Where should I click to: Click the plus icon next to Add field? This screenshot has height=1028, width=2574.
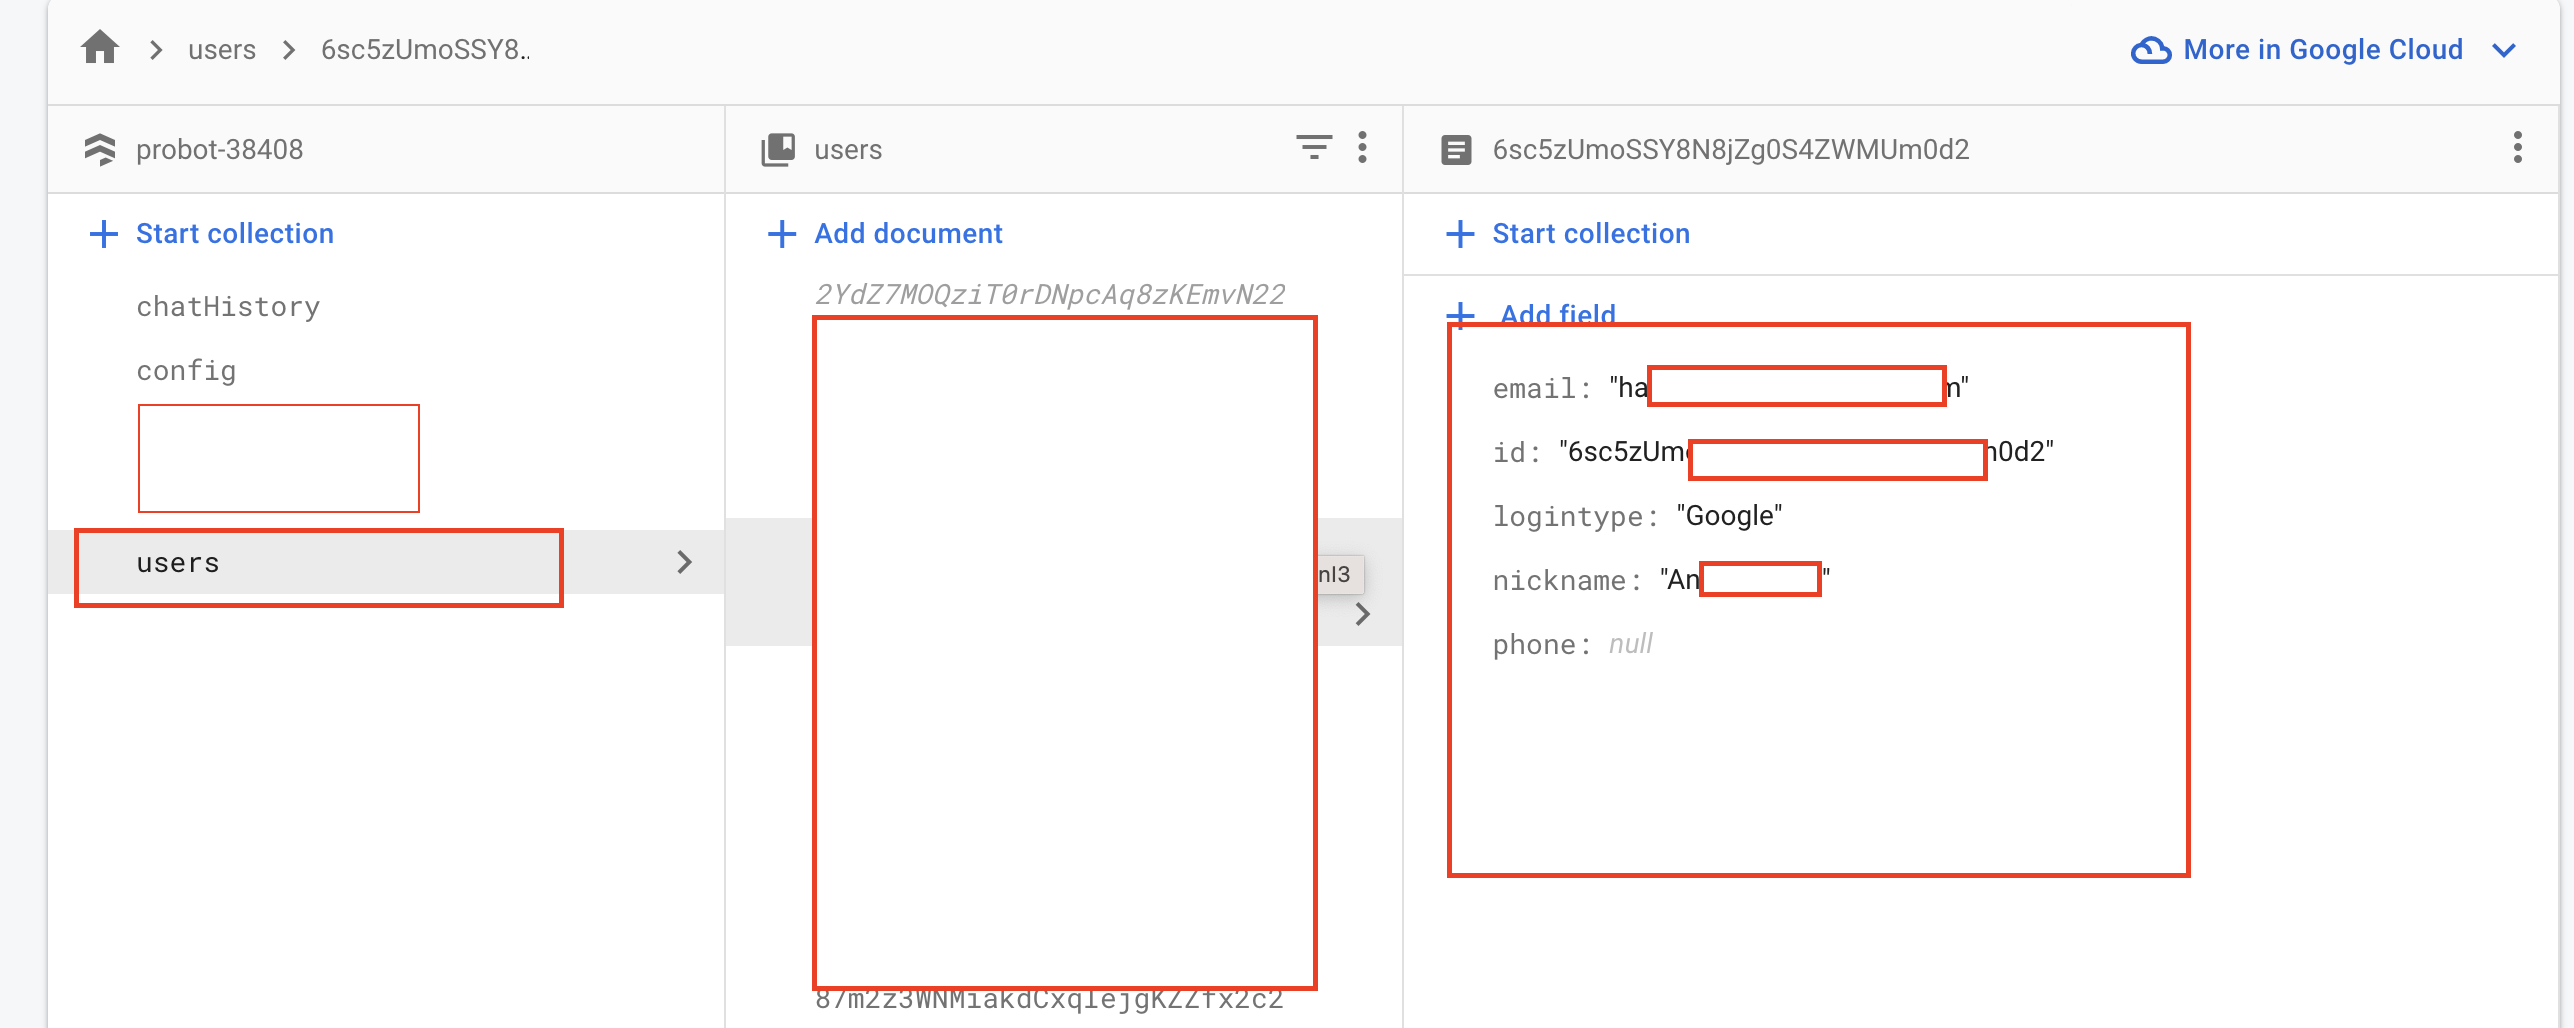click(1459, 314)
